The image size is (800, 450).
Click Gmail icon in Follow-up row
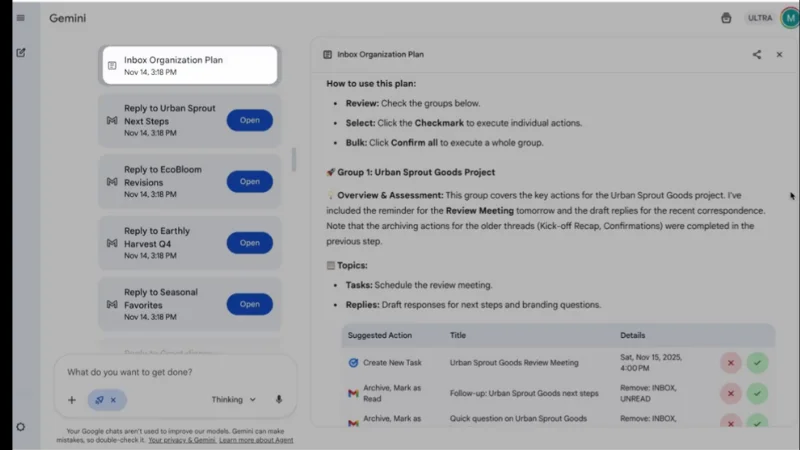click(353, 393)
